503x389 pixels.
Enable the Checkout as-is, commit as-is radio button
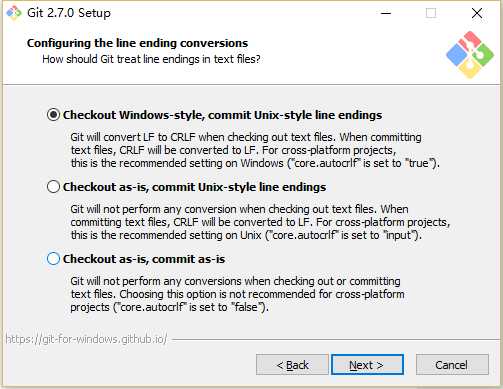(x=53, y=259)
